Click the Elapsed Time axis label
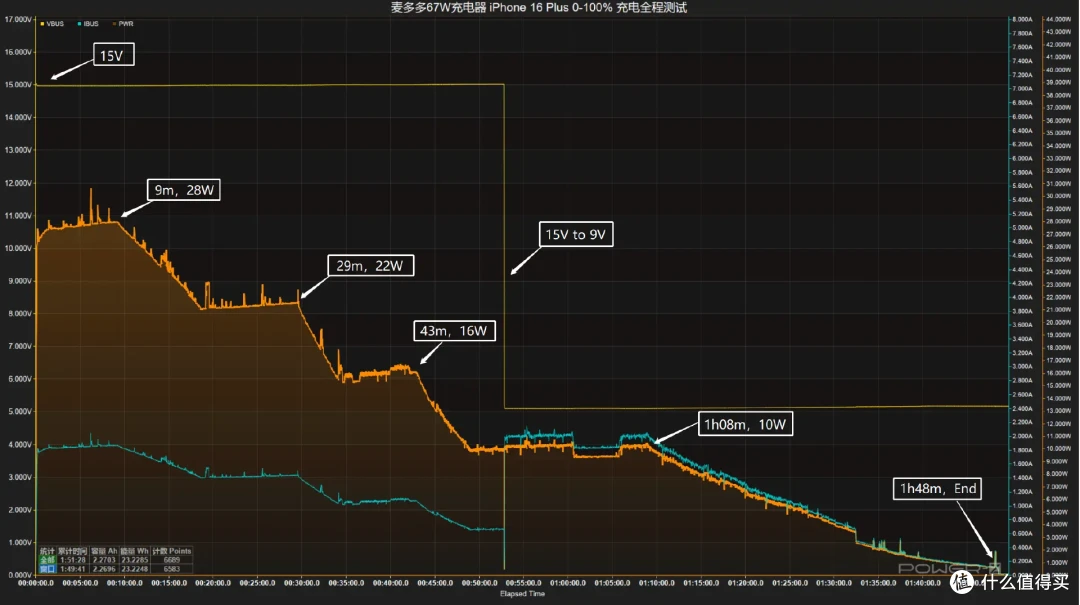The height and width of the screenshot is (605, 1080). coord(522,593)
